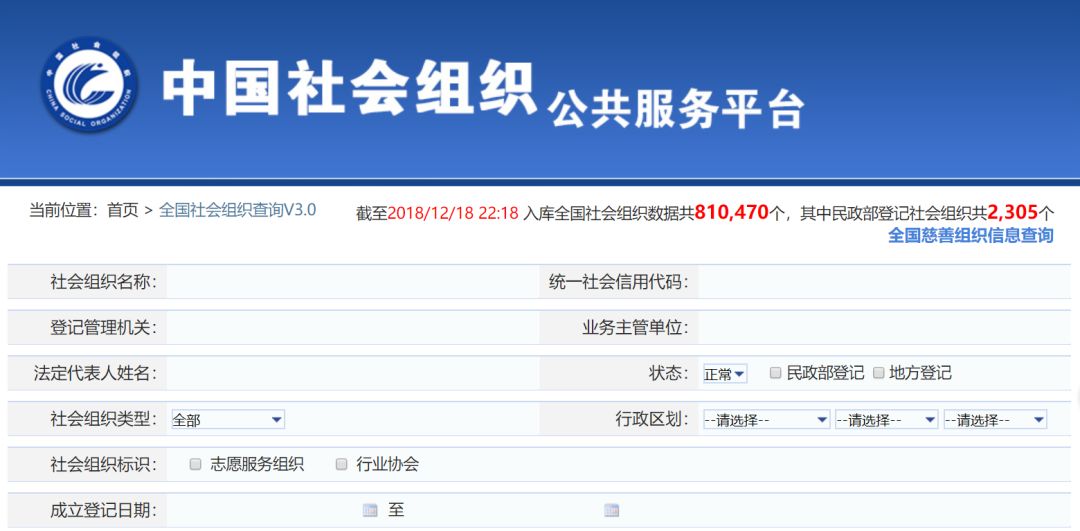Click 全国社会组织查询V3.0 breadcrumb link
1080x531 pixels.
pos(237,210)
